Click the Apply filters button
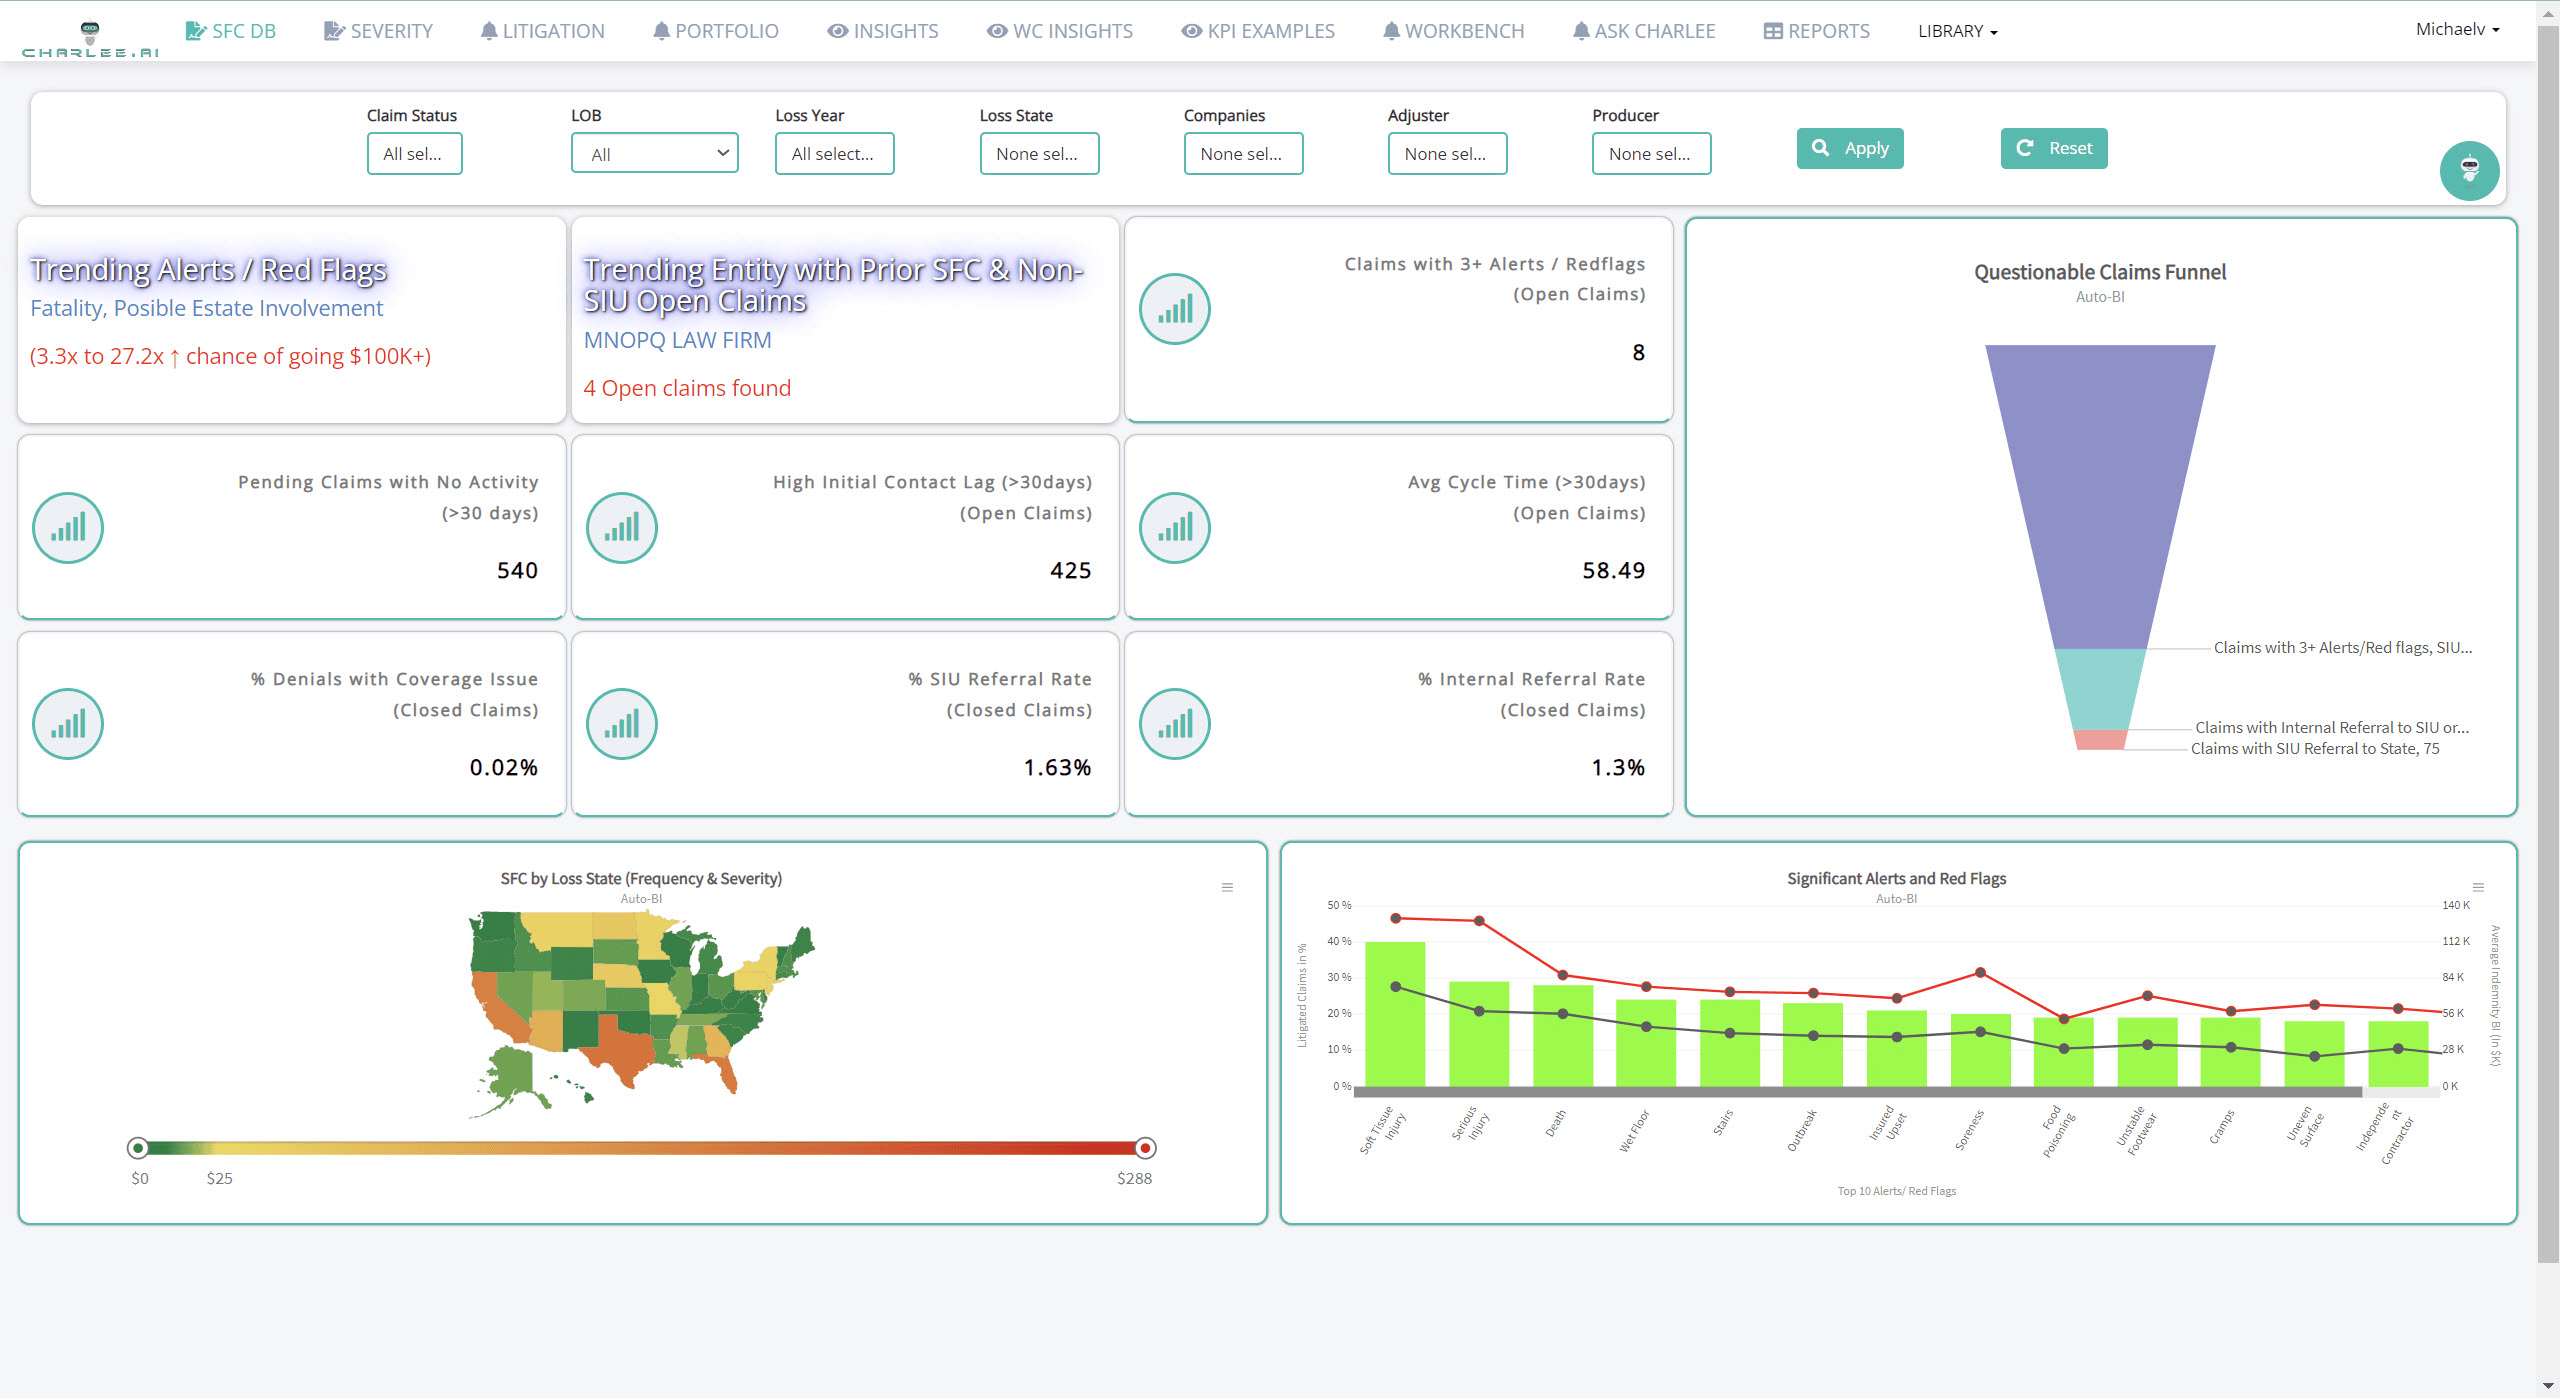The image size is (2560, 1398). pos(1850,148)
